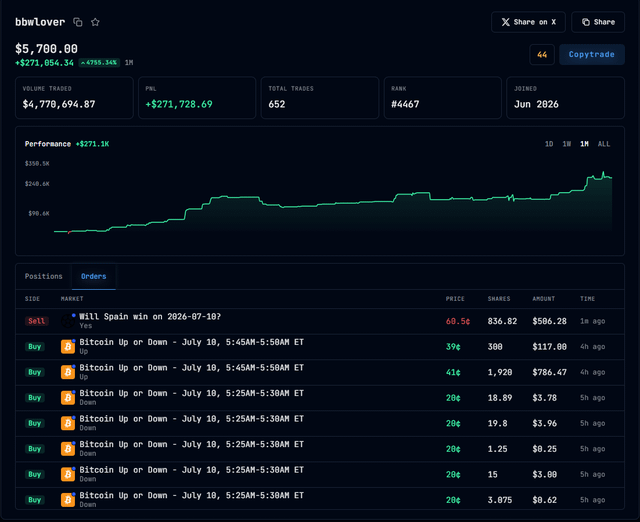The width and height of the screenshot is (640, 522).
Task: Copy the bbwlover username icon
Action: pyautogui.click(x=78, y=22)
